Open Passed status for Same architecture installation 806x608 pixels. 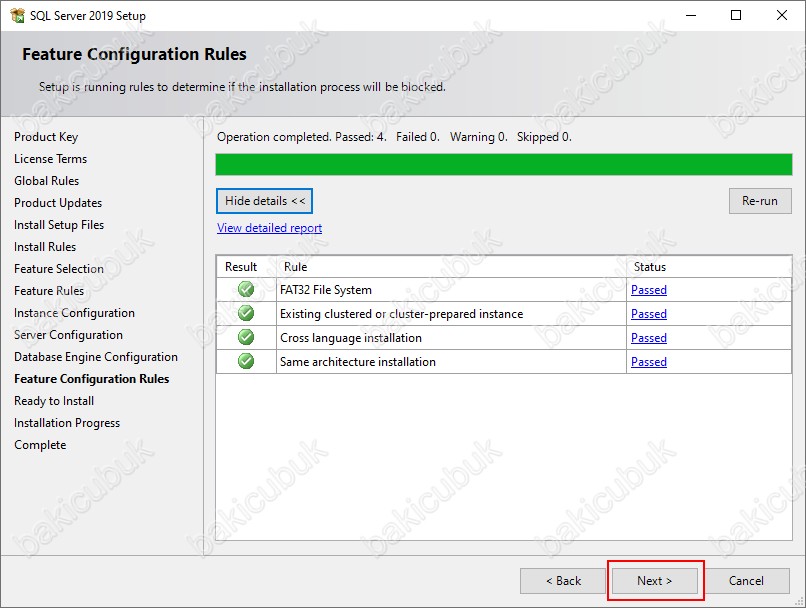point(649,362)
